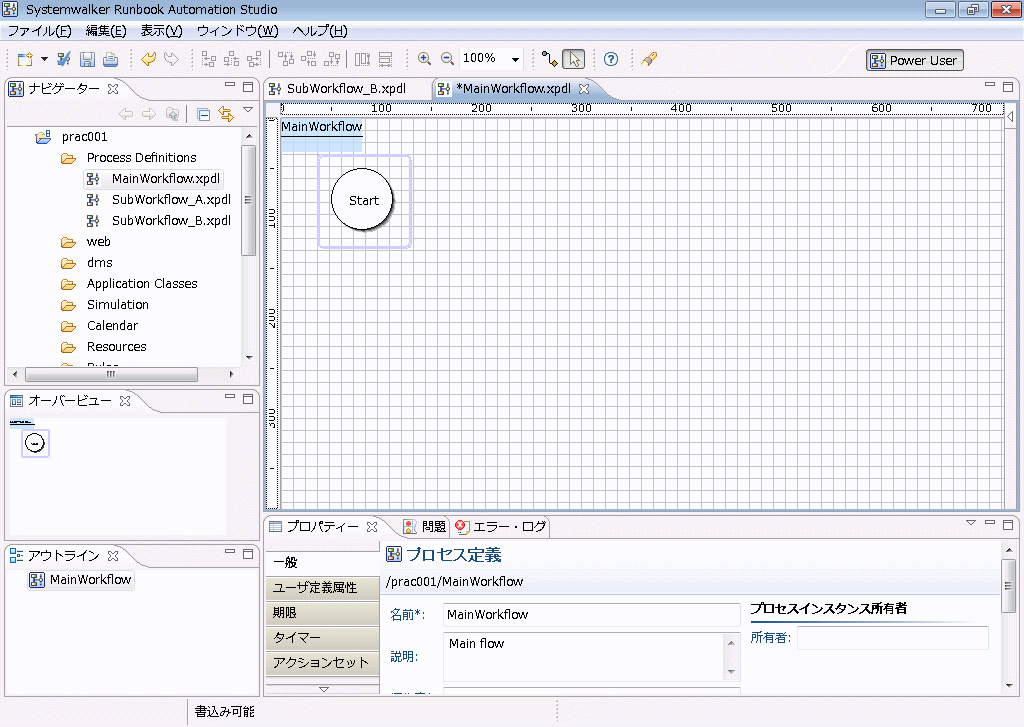The width and height of the screenshot is (1024, 727).
Task: Toggle the selection pointer tool
Action: pos(573,59)
